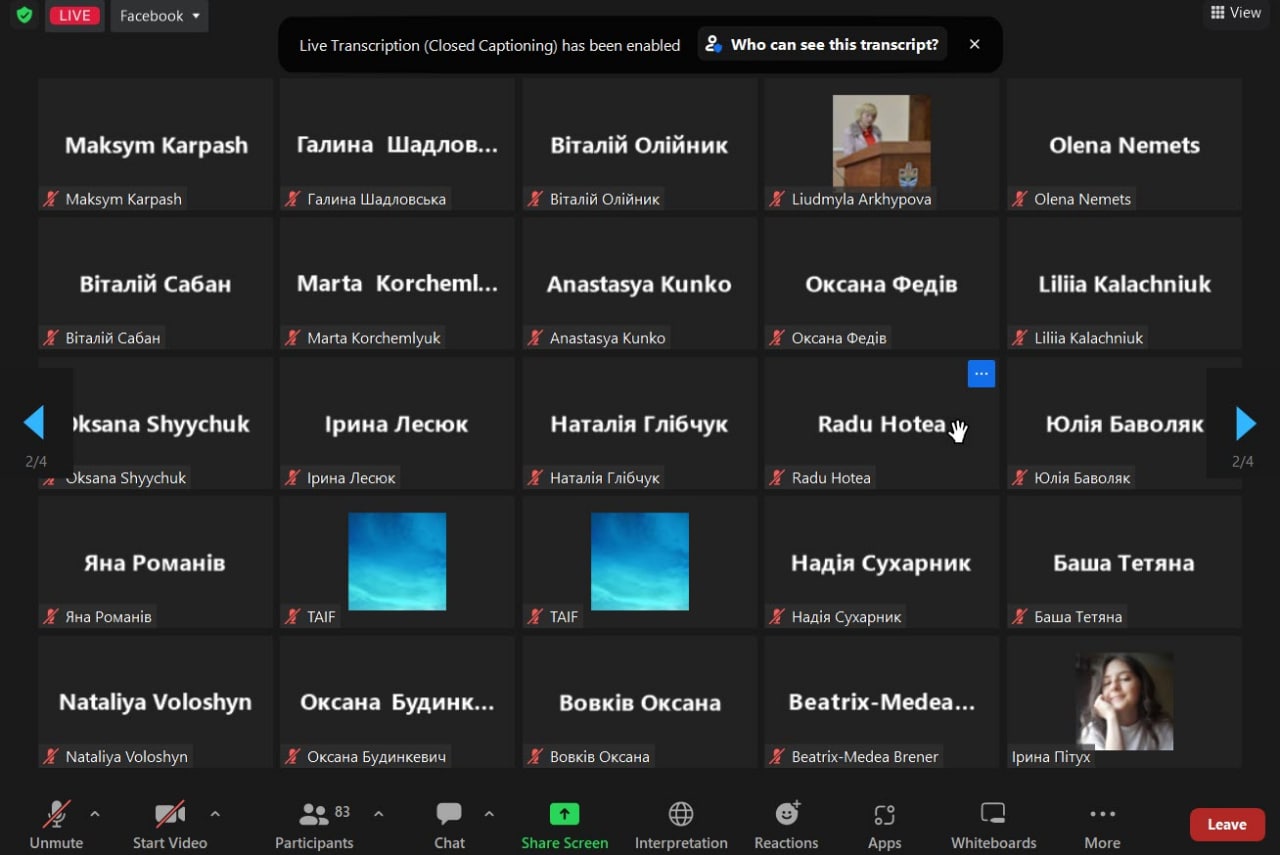Expand the caret beside Chat
This screenshot has height=855, width=1280.
point(489,814)
